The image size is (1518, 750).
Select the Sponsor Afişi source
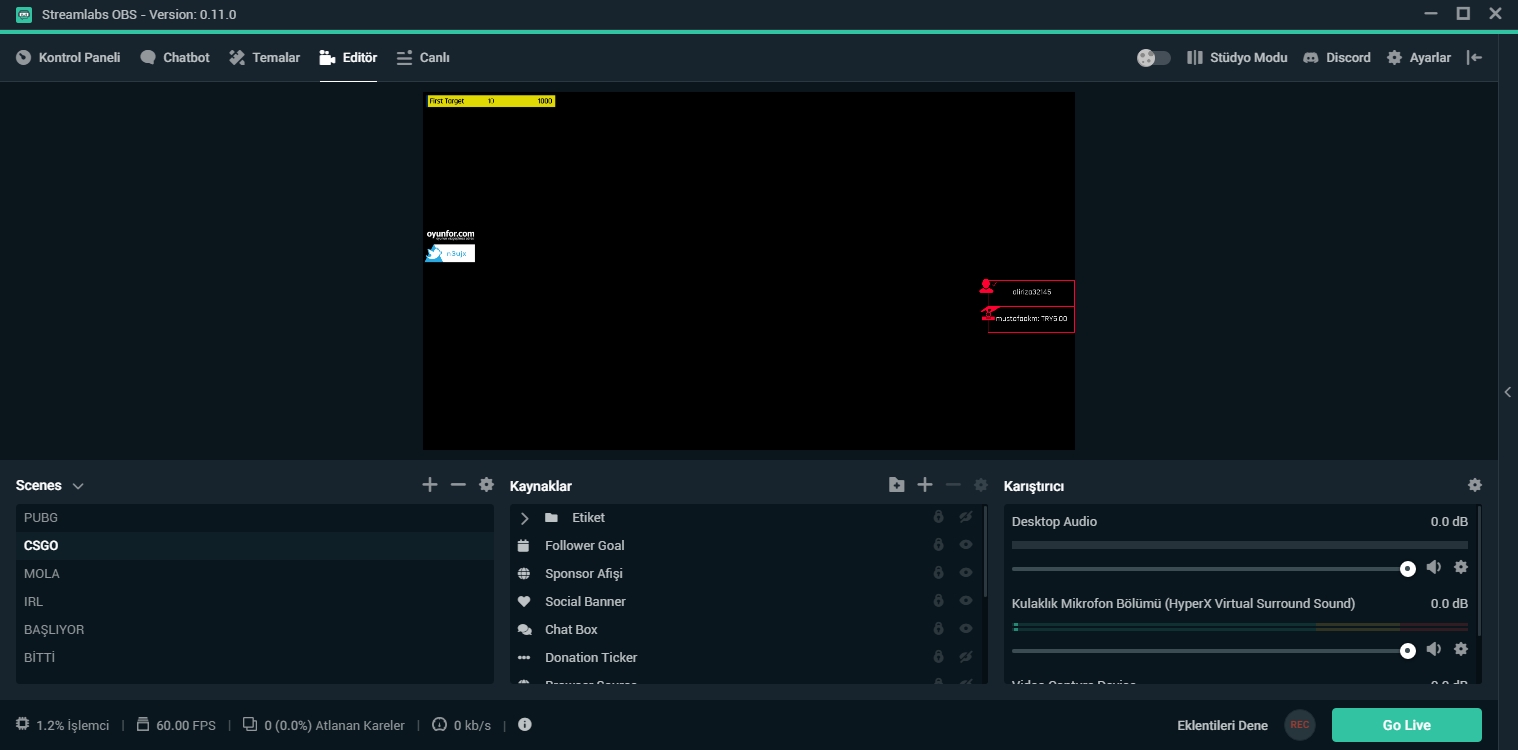click(x=747, y=573)
